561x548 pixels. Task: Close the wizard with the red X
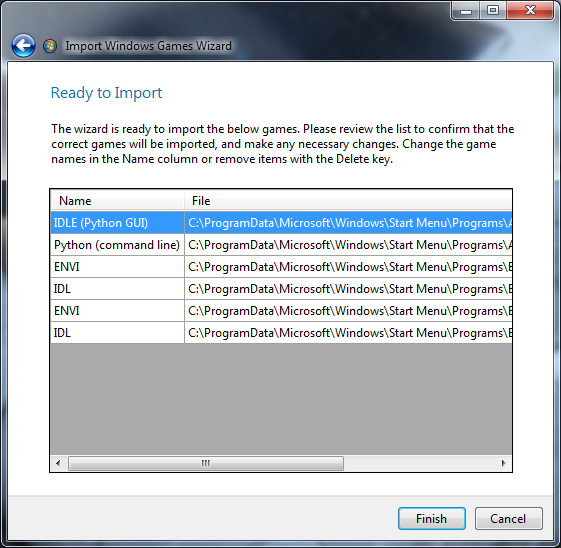(x=530, y=10)
